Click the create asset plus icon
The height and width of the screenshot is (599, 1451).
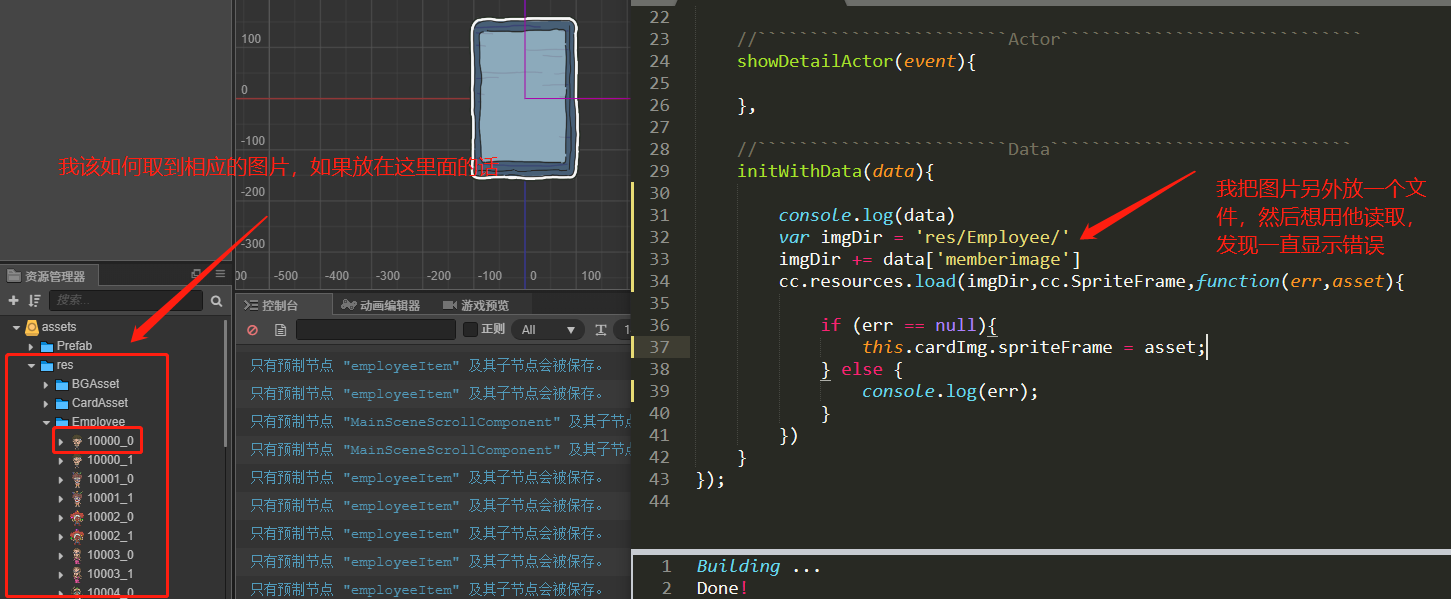click(x=13, y=300)
